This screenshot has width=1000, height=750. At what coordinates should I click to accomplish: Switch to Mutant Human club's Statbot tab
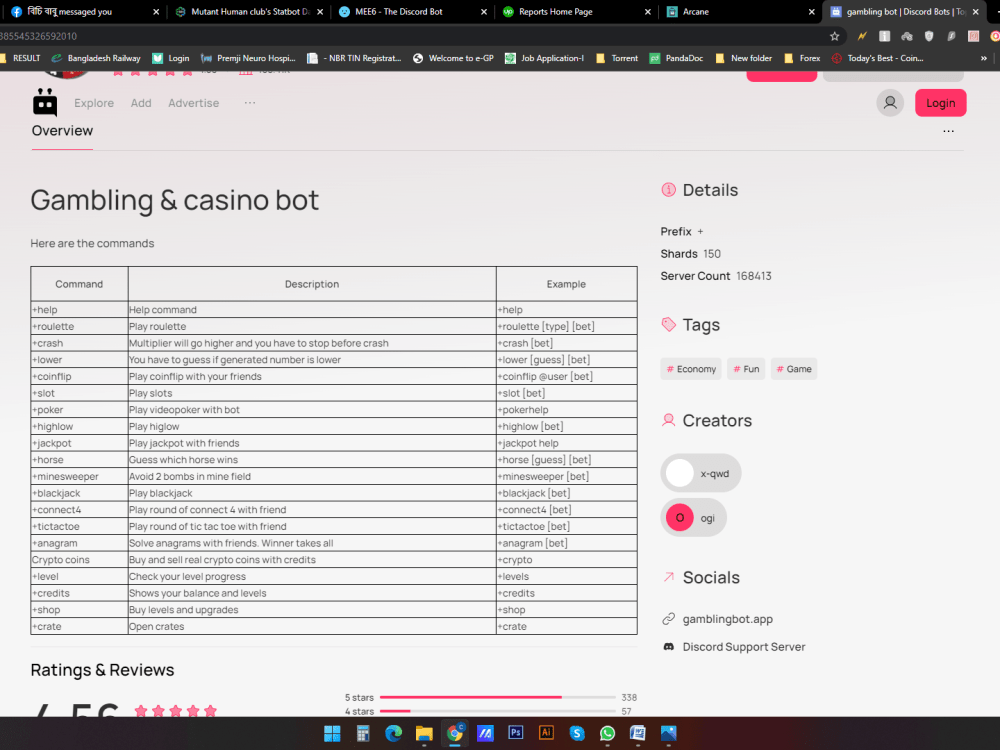pyautogui.click(x=250, y=11)
